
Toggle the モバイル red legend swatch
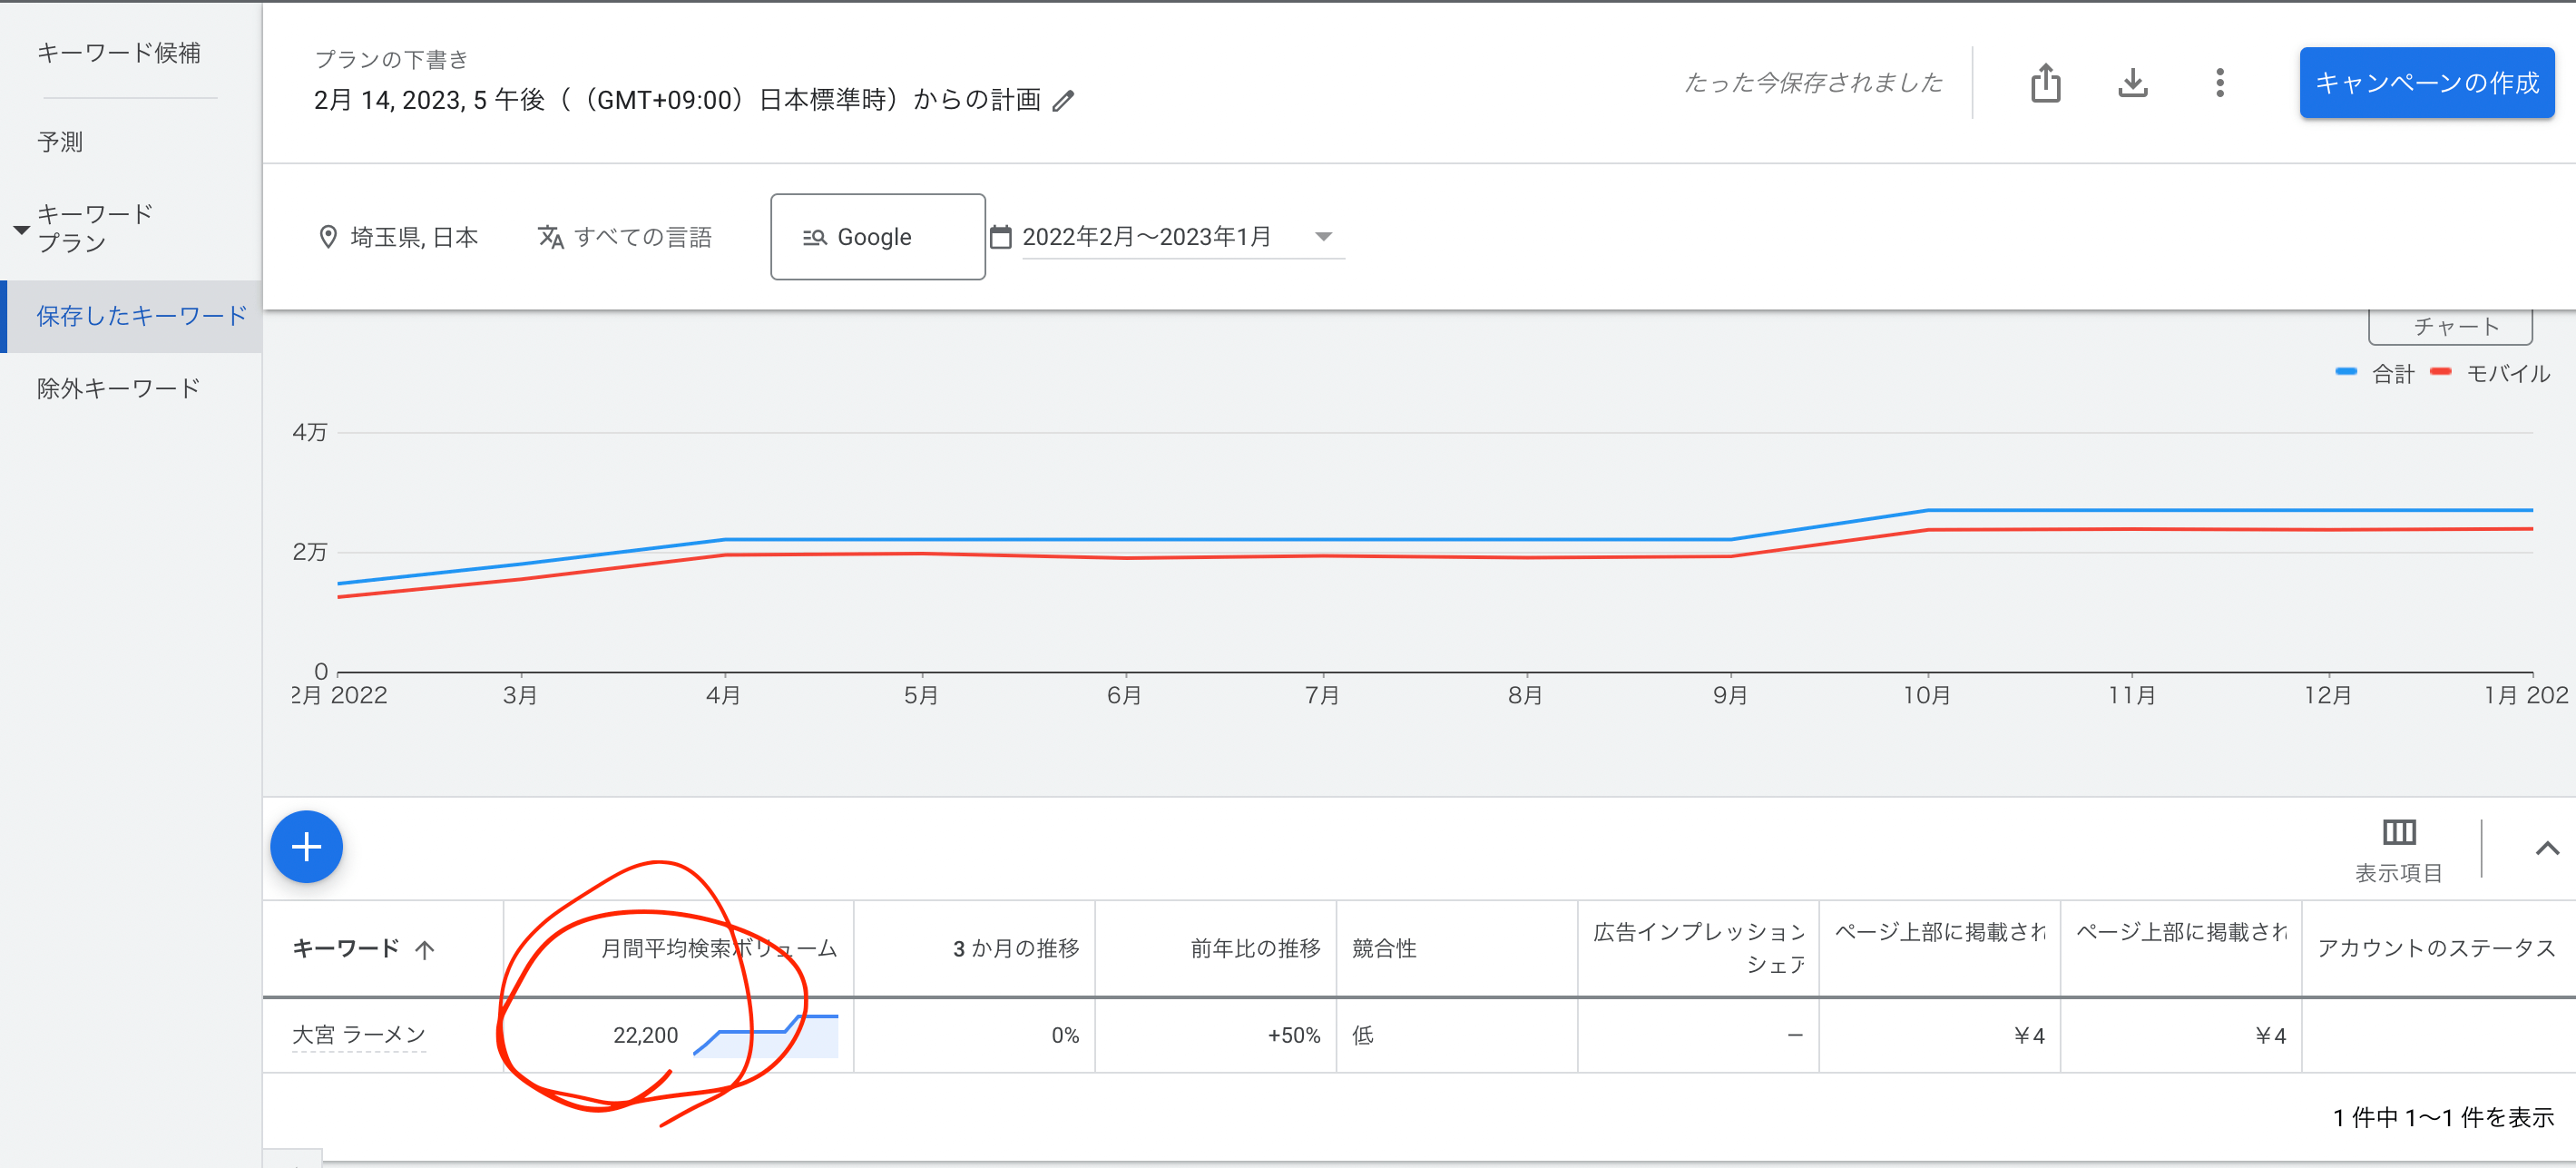click(x=2440, y=372)
